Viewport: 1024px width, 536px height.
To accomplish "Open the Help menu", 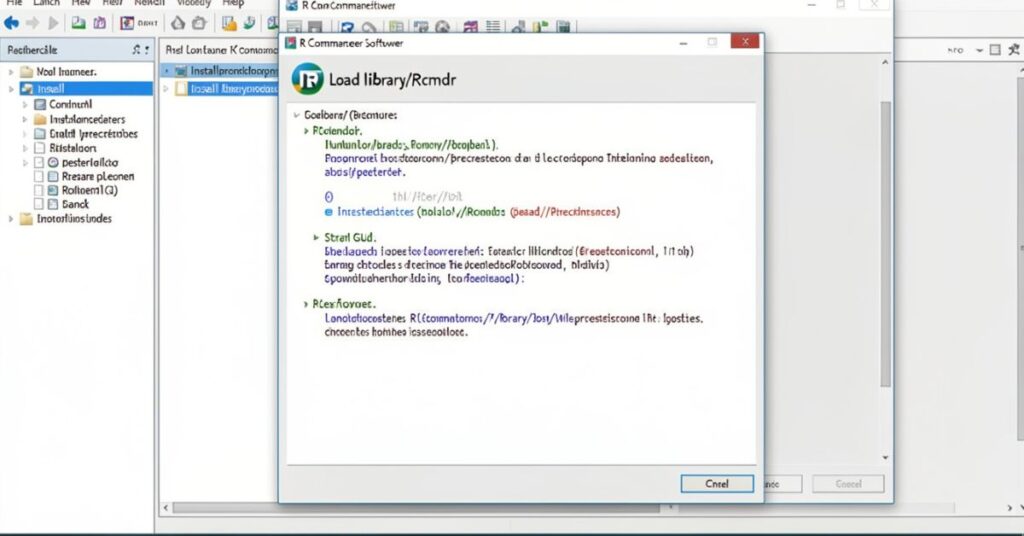I will coord(233,3).
